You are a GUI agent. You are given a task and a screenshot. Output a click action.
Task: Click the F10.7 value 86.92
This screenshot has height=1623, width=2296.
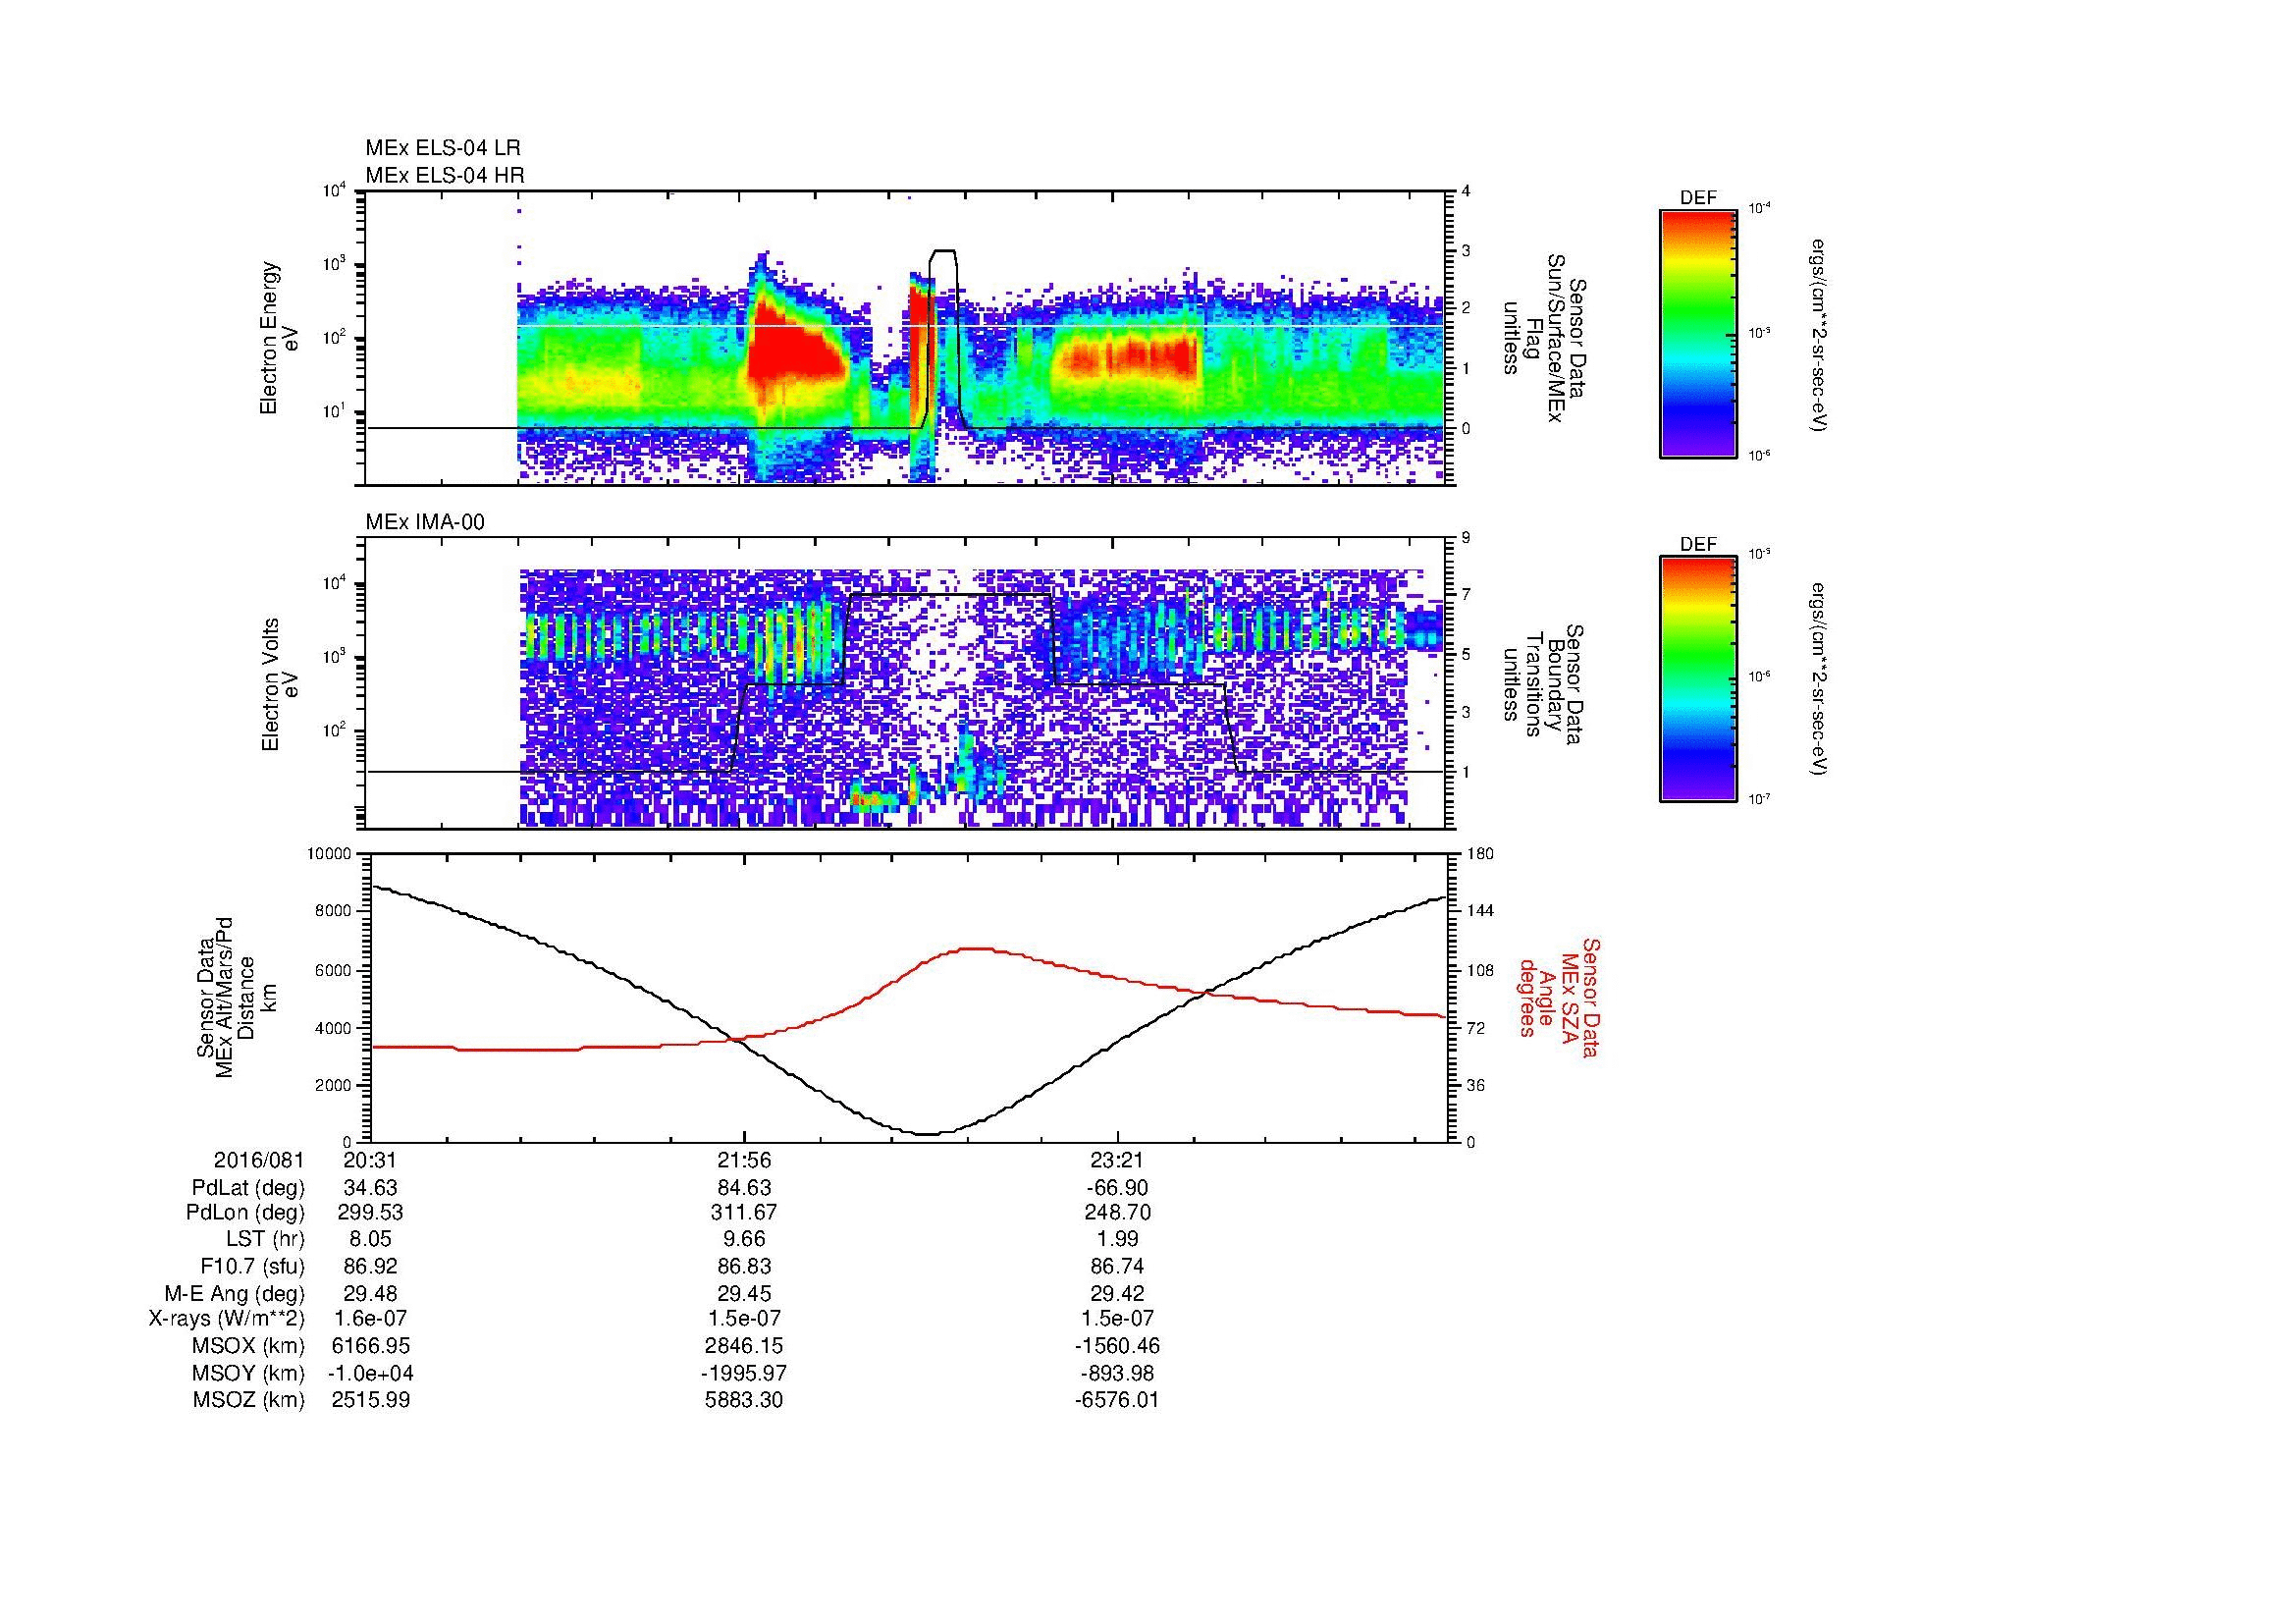tap(370, 1266)
